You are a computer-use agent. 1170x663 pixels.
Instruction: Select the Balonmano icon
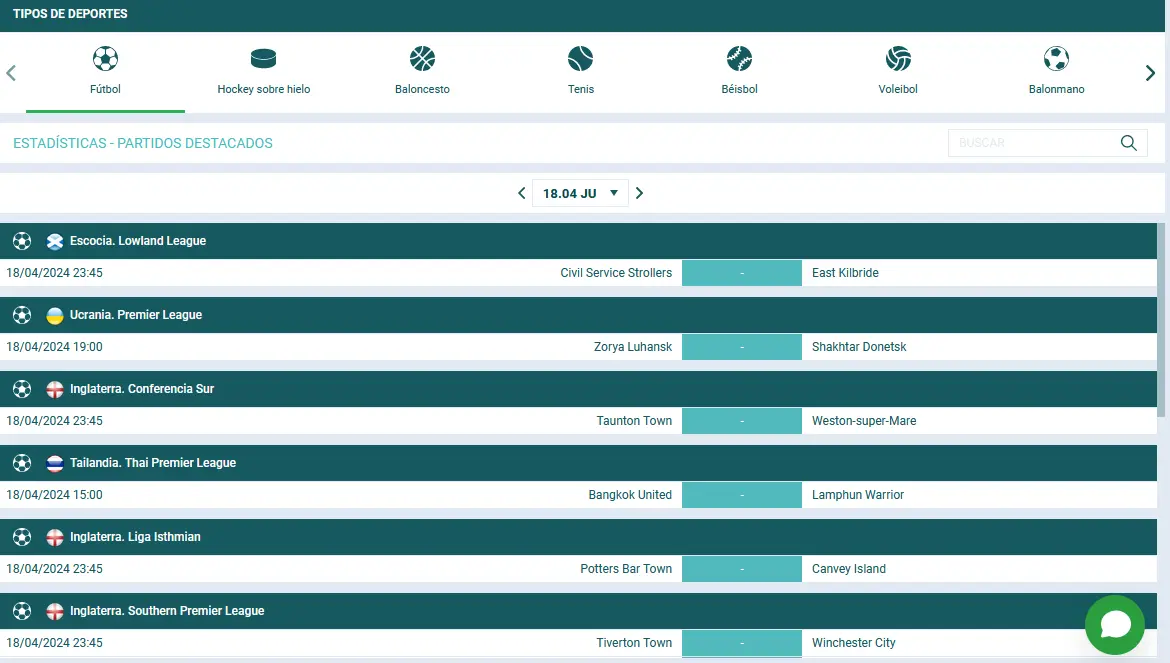(x=1056, y=59)
